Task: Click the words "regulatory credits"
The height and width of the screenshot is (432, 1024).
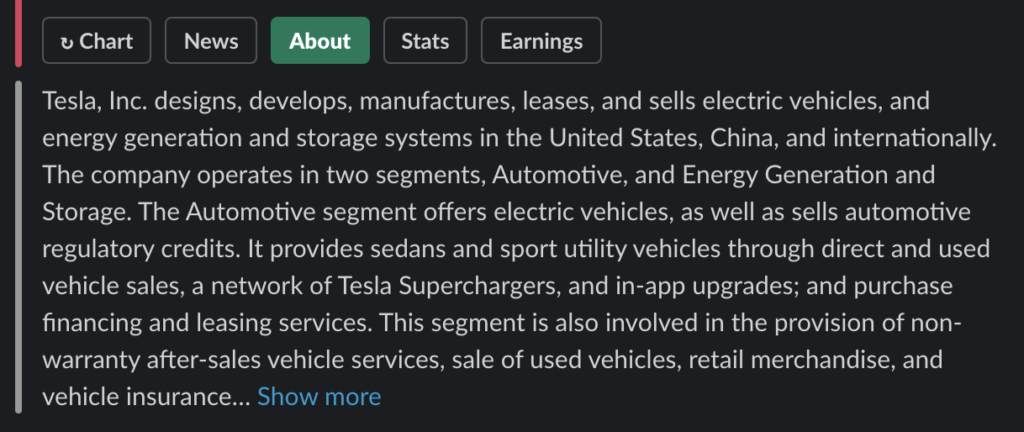Action: [136, 249]
